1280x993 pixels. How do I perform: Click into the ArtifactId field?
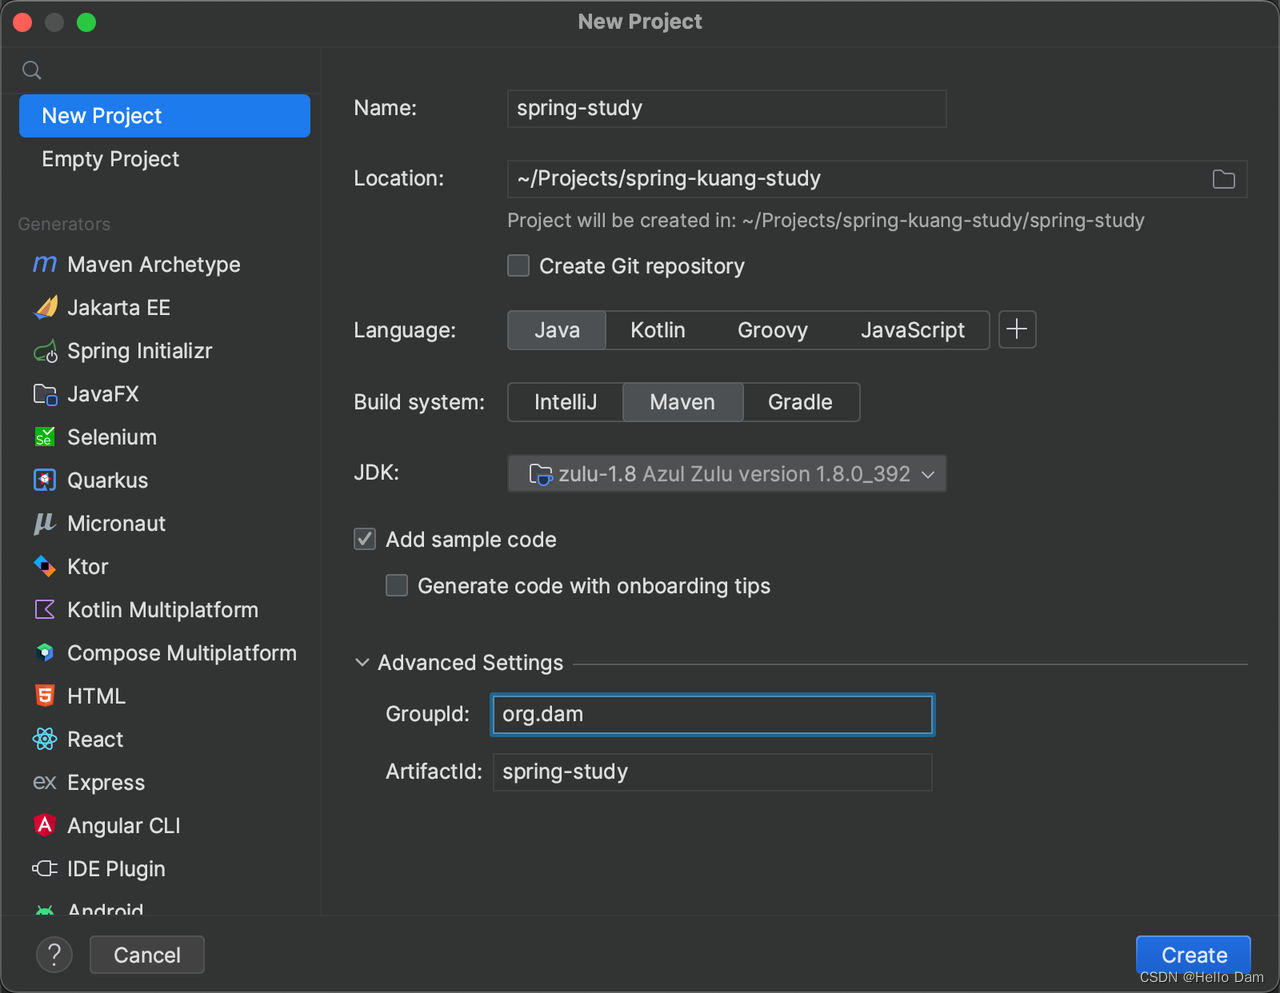(x=713, y=772)
